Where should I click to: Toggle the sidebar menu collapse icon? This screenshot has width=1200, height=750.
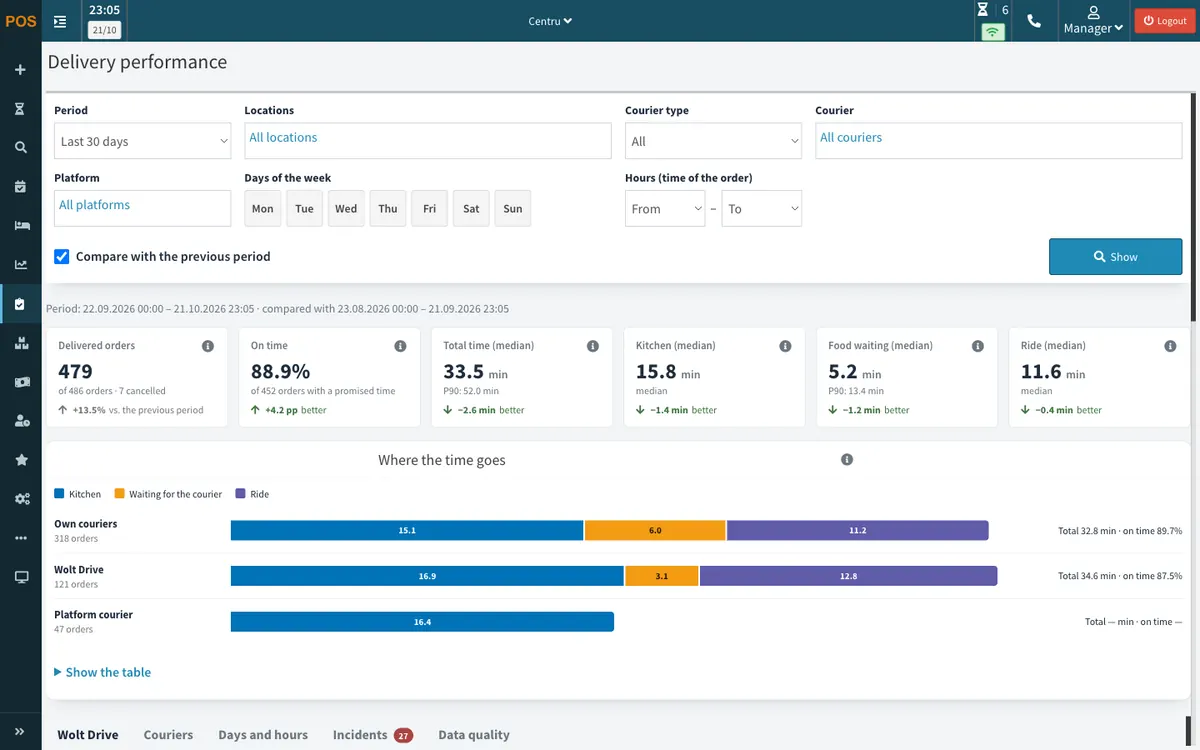(x=60, y=21)
